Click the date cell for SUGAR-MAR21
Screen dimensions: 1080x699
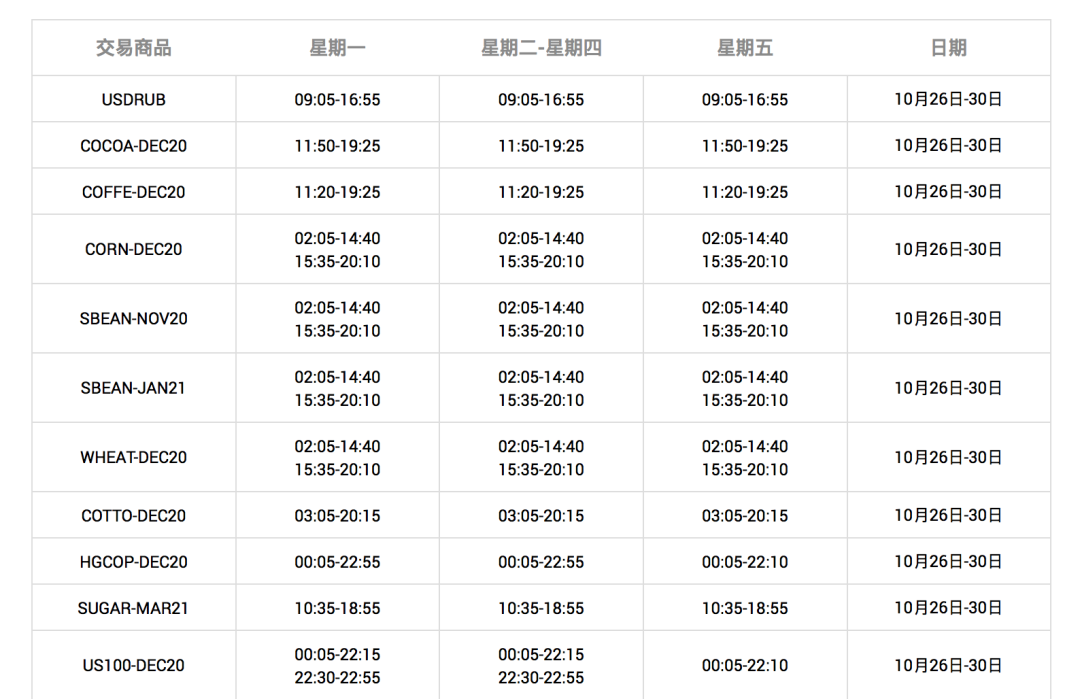[x=948, y=608]
